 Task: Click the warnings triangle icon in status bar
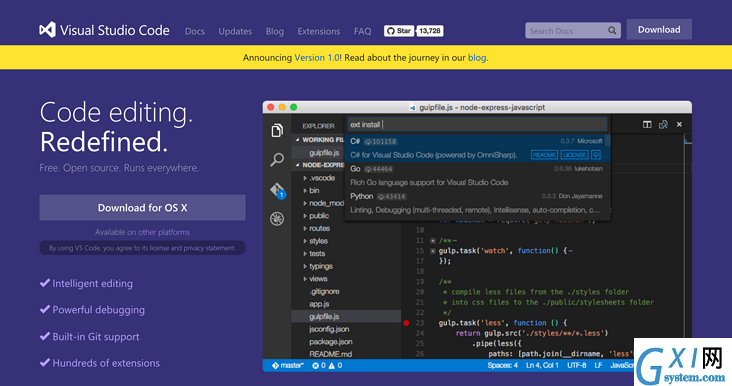coord(331,365)
